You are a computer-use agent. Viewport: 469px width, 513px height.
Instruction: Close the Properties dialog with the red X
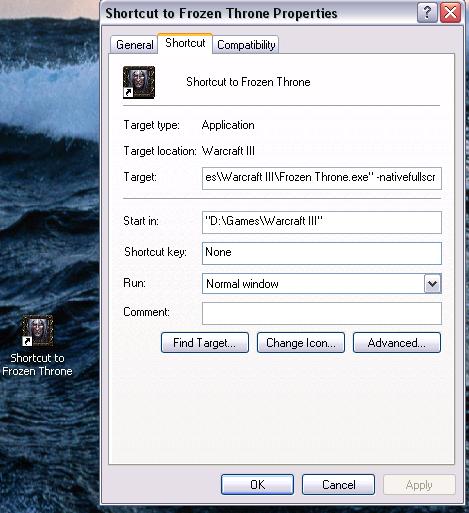tap(450, 13)
